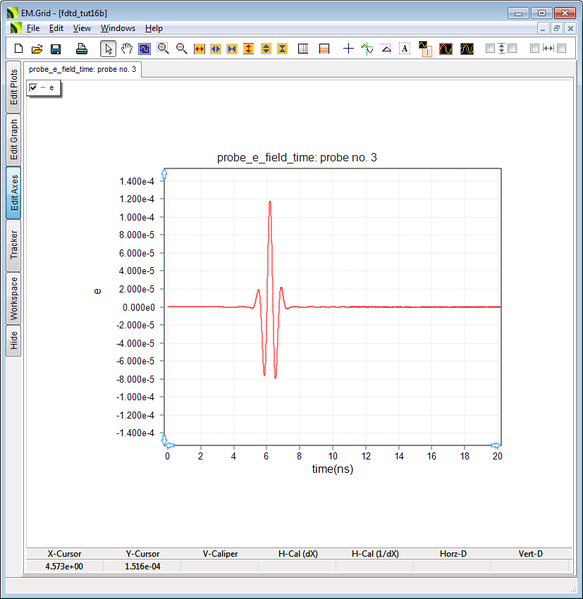Save the graph with the floppy disk icon
This screenshot has height=599, width=583.
pyautogui.click(x=56, y=49)
